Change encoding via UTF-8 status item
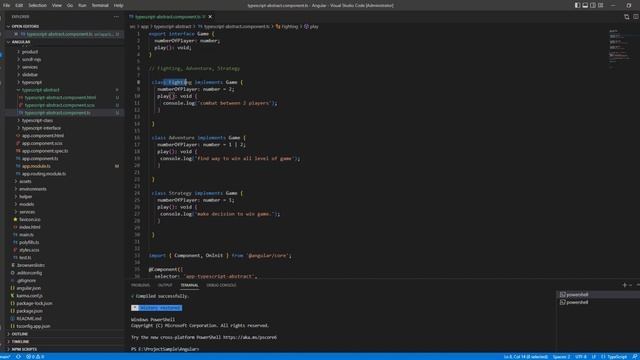 tap(580, 357)
